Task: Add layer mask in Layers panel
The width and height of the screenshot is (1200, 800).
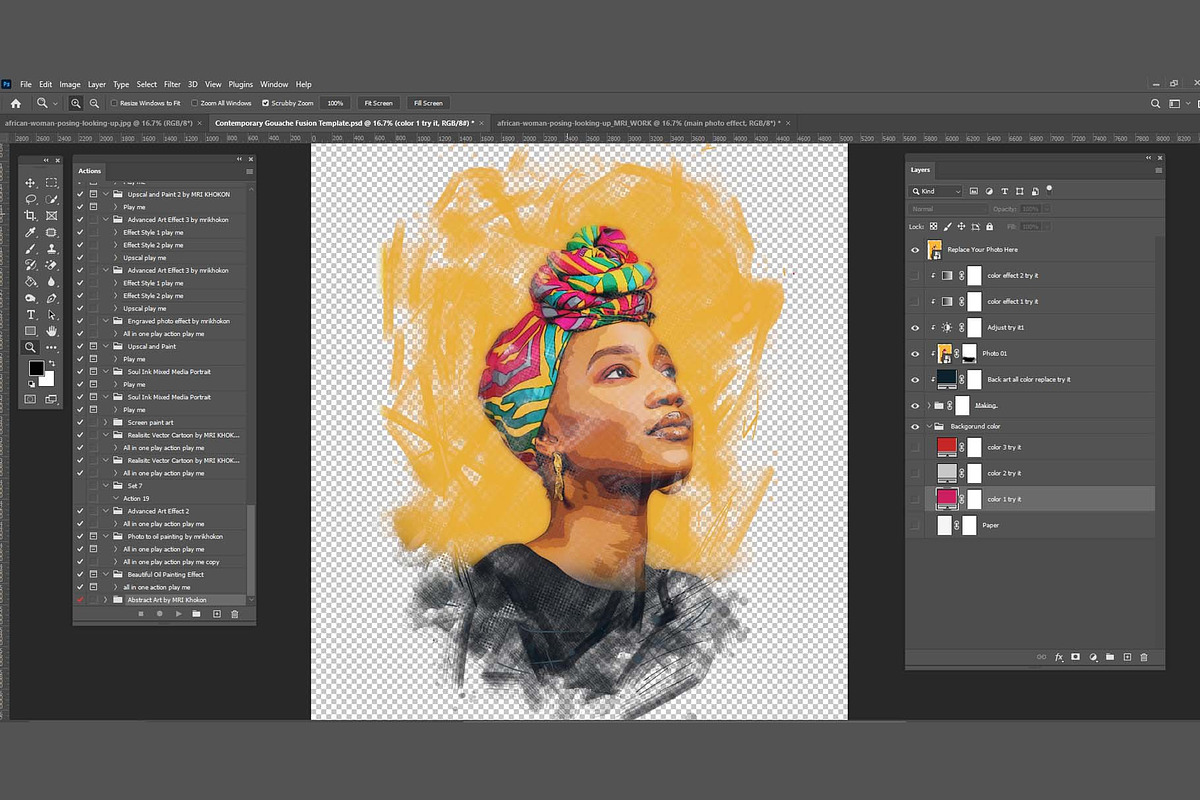Action: 1076,657
